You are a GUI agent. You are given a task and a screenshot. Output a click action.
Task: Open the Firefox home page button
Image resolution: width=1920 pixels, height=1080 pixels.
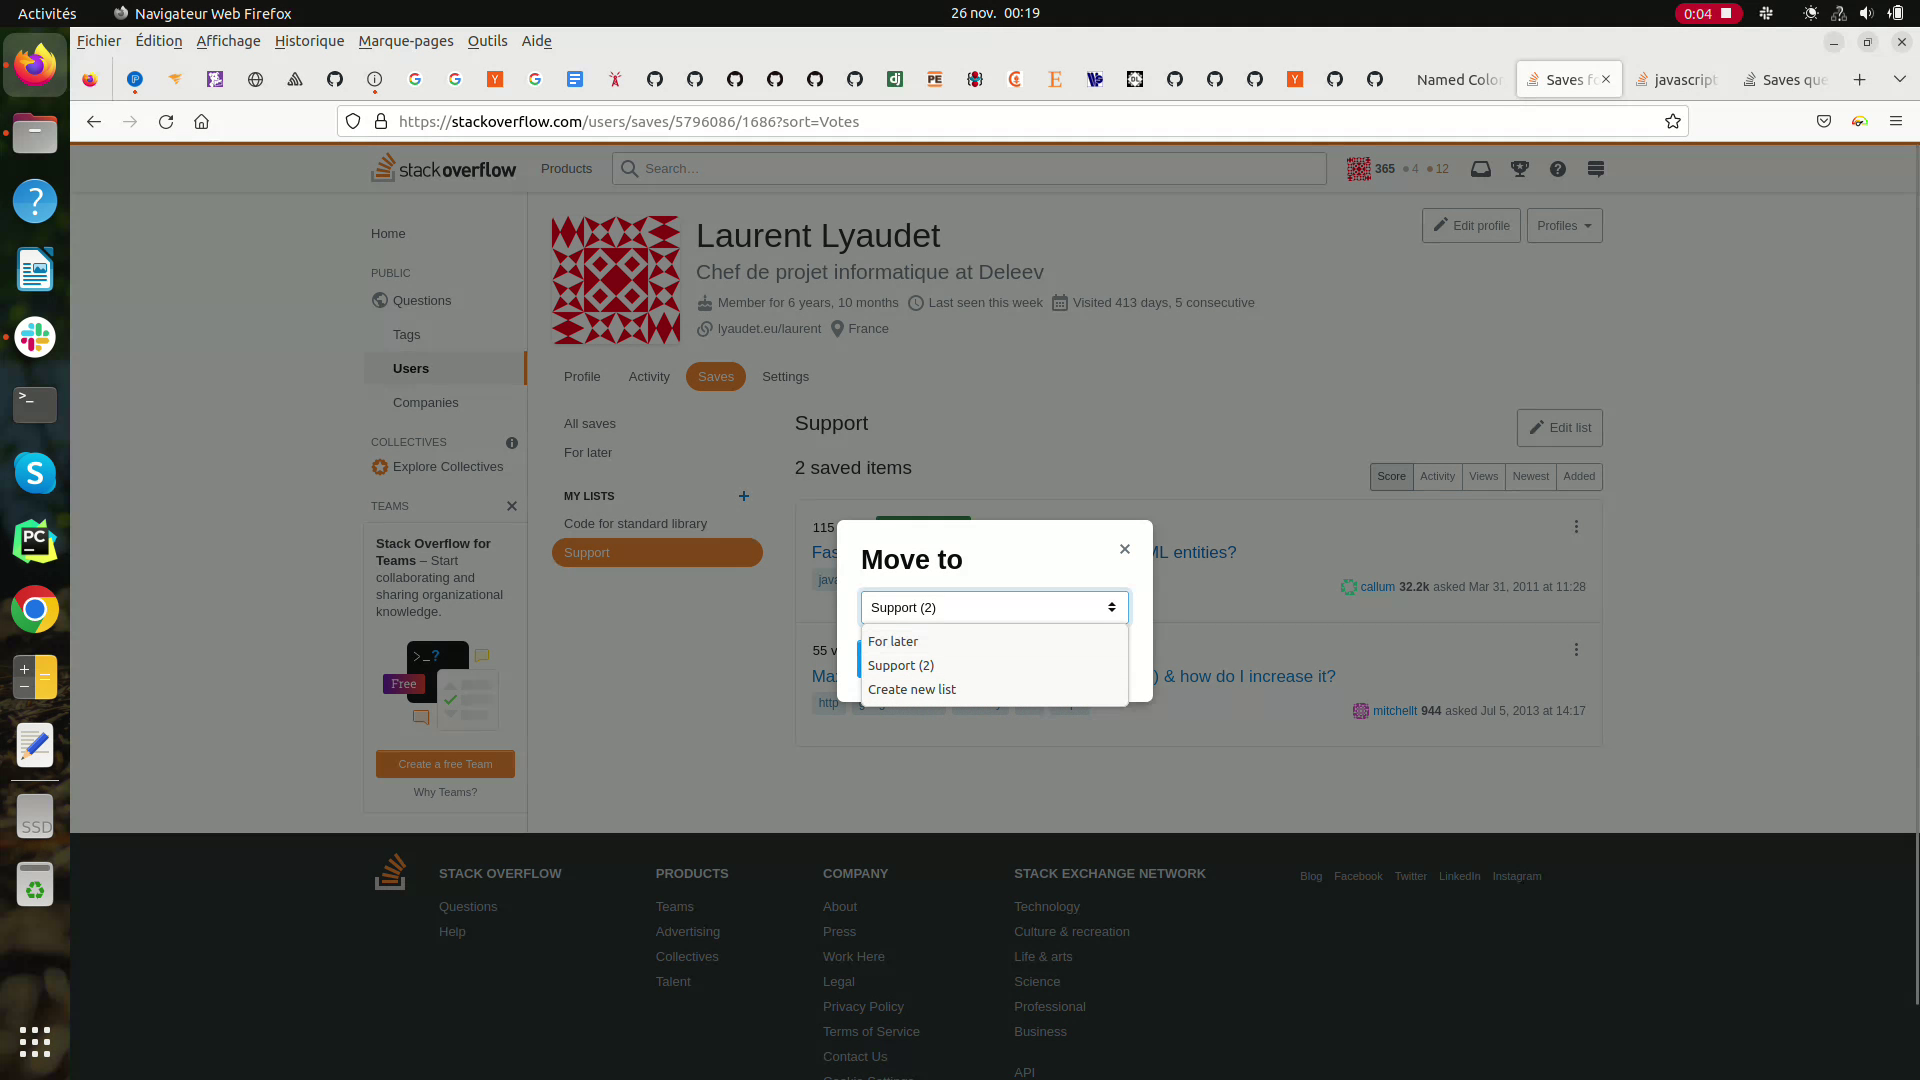click(x=202, y=122)
